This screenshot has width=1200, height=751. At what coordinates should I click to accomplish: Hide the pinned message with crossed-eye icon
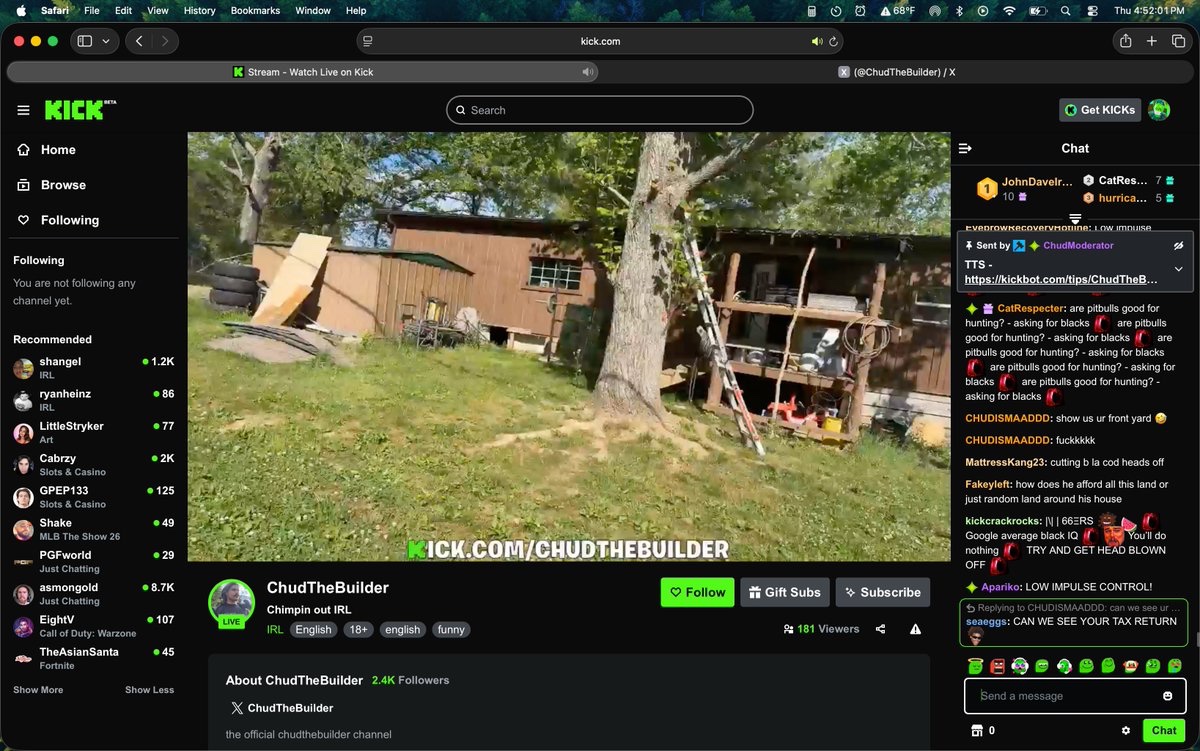point(1178,245)
